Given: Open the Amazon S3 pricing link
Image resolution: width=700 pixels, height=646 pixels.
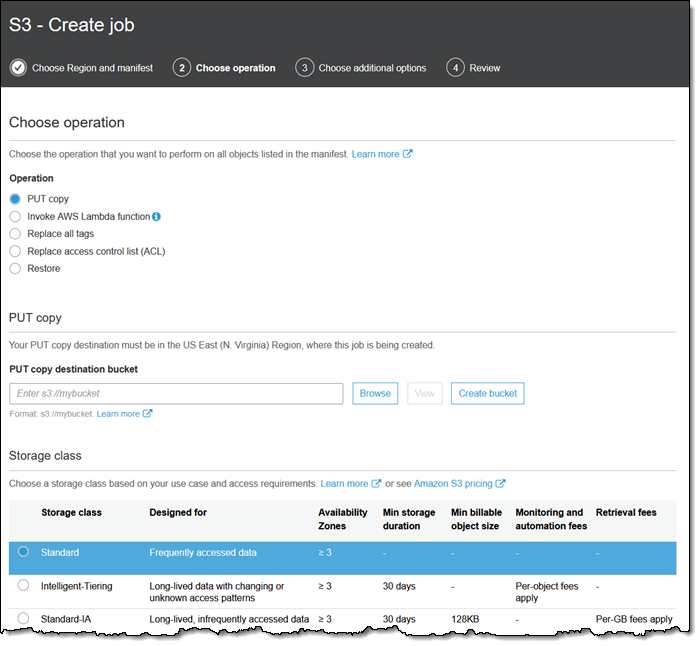Looking at the screenshot, I should point(453,483).
